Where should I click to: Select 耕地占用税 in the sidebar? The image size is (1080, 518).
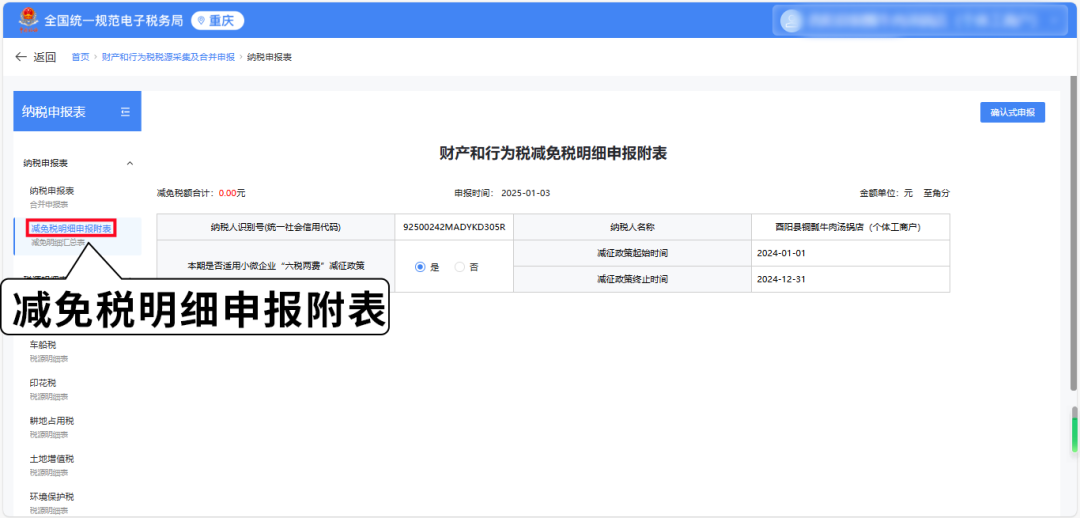pyautogui.click(x=52, y=421)
